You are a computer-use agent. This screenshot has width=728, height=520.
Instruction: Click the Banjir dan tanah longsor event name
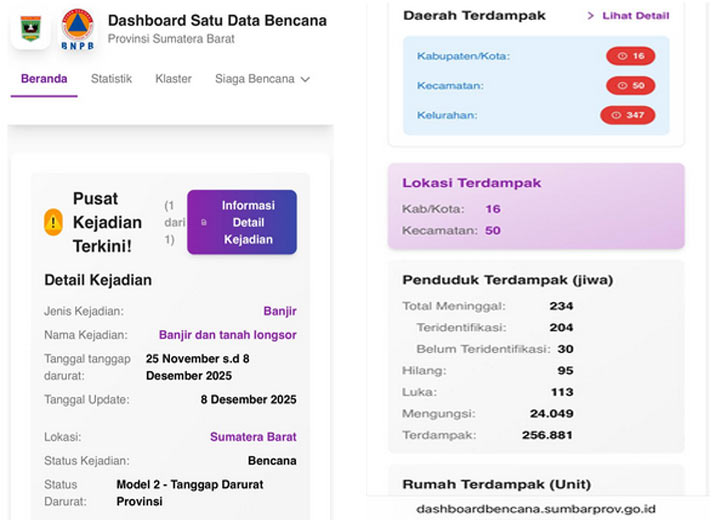(x=227, y=335)
